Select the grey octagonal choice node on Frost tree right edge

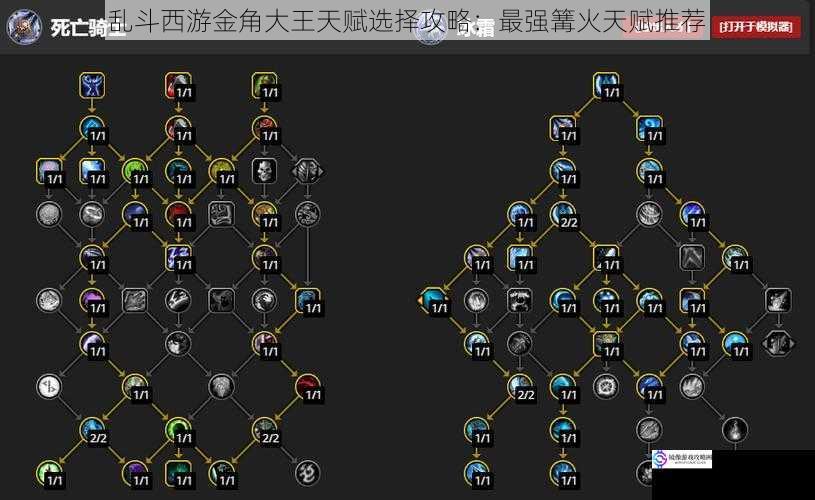click(x=778, y=344)
